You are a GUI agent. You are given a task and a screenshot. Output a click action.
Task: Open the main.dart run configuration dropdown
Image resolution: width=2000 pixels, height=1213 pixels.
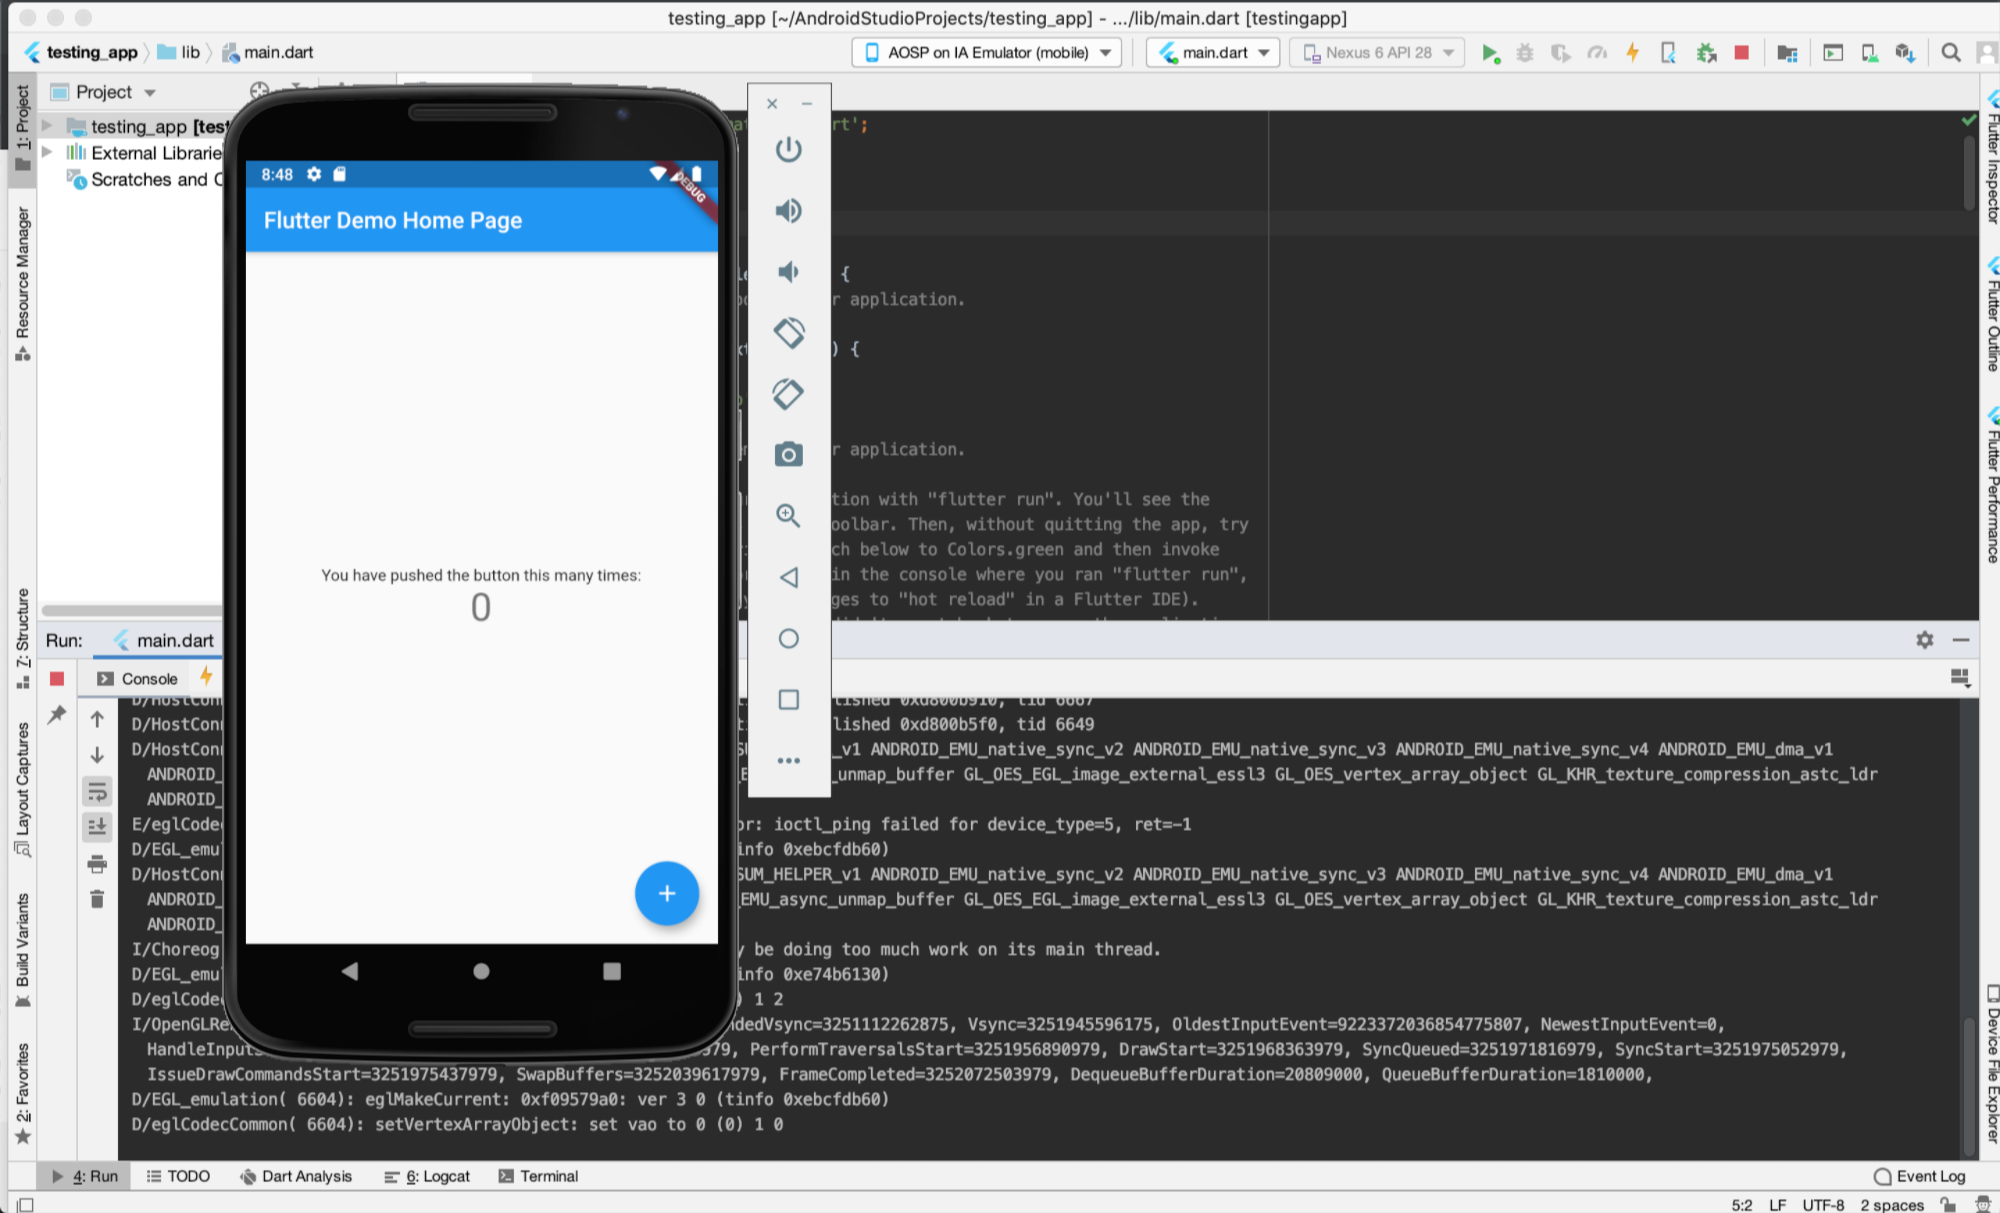click(1214, 53)
